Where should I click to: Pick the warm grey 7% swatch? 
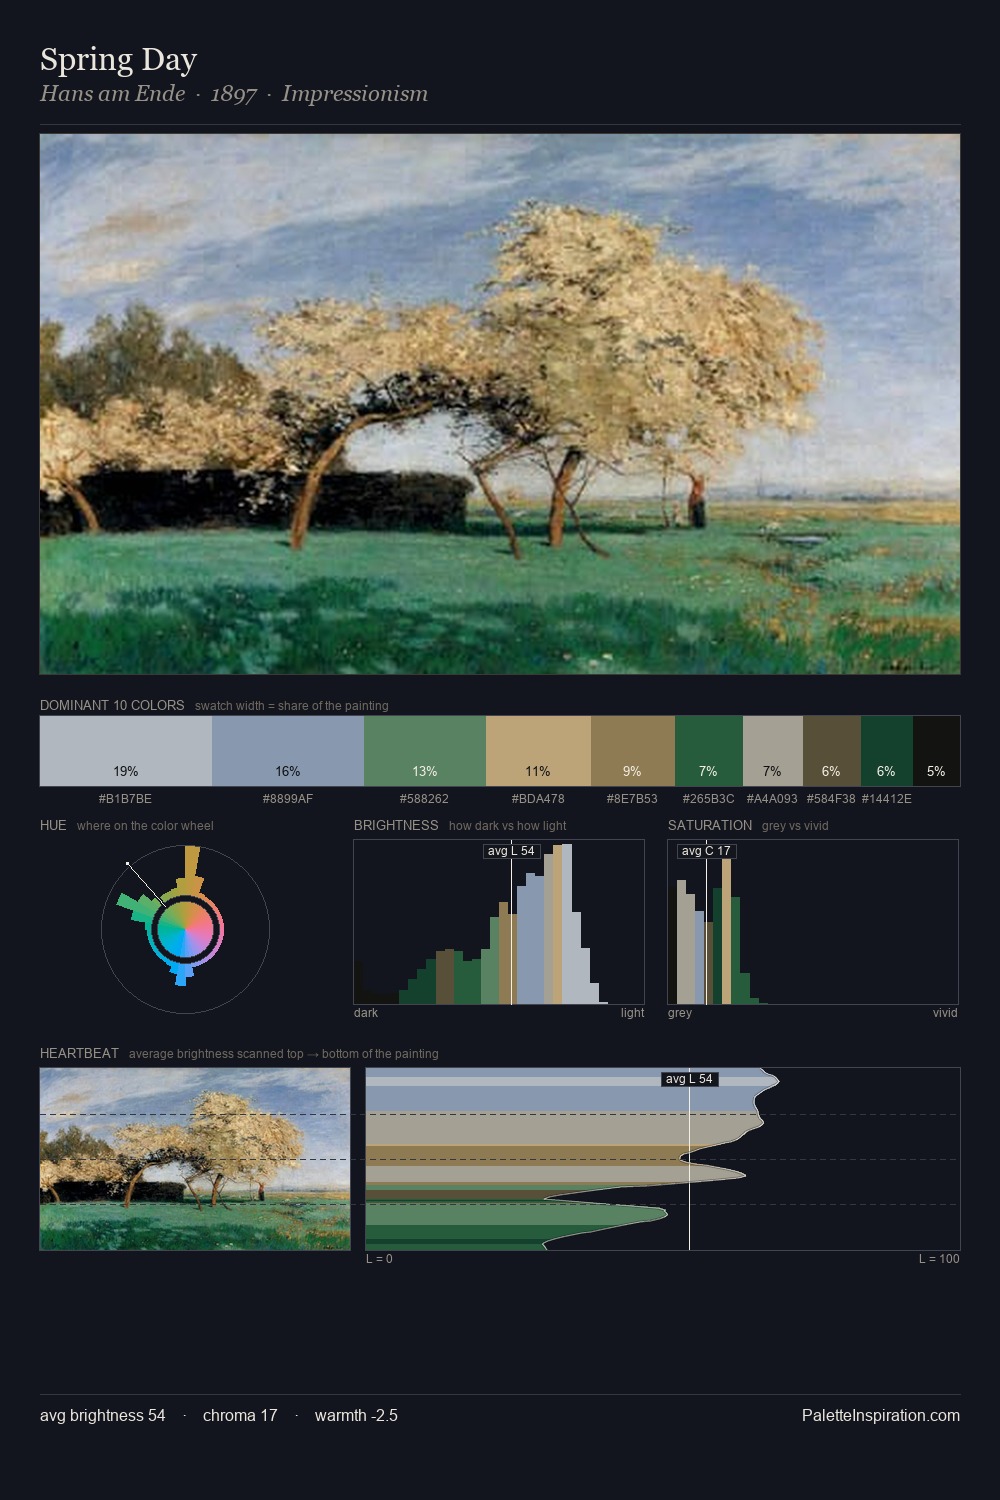click(773, 751)
